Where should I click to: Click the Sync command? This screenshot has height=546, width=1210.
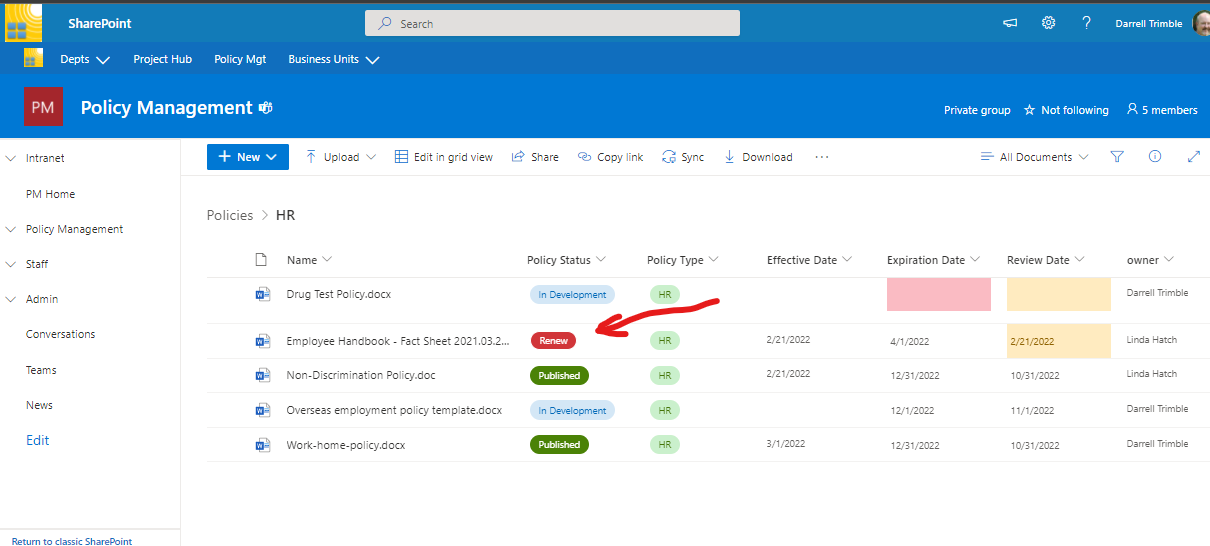click(x=683, y=157)
